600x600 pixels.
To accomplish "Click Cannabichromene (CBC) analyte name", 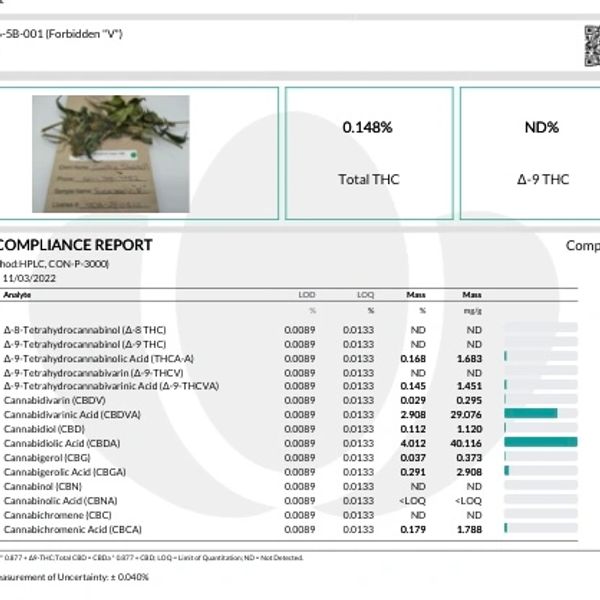I will click(57, 515).
